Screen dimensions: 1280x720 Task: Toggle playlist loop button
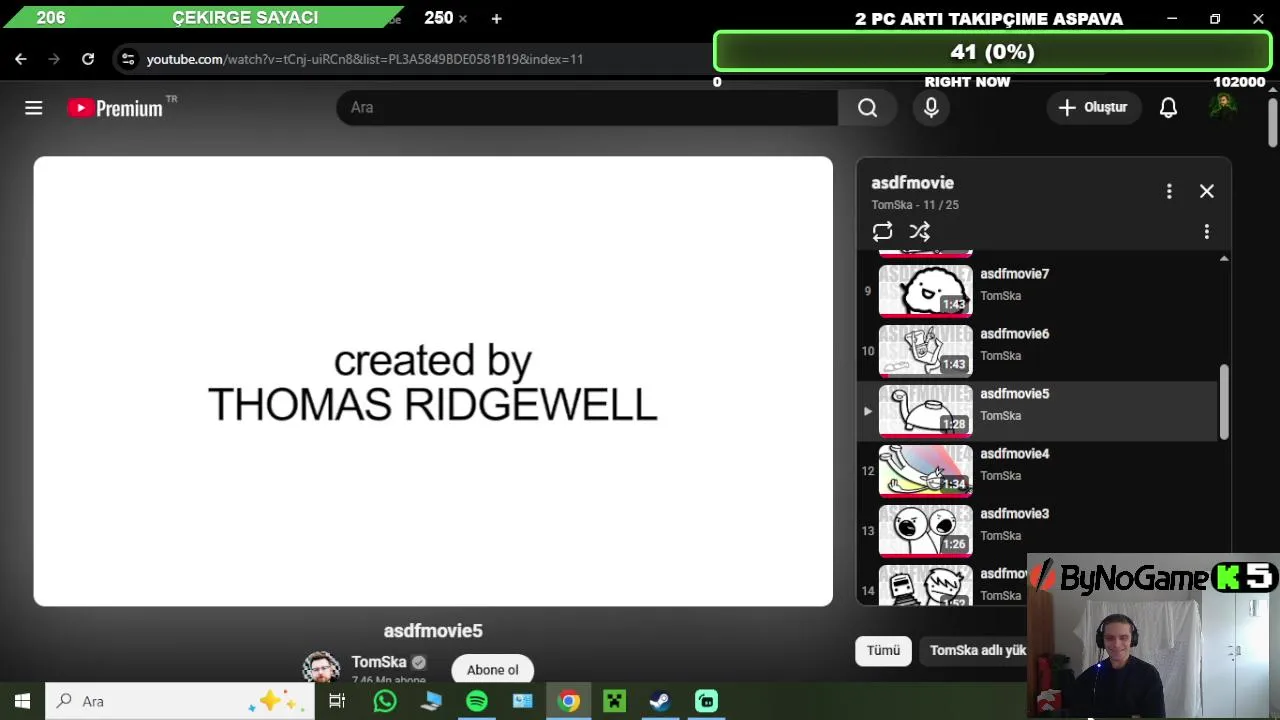click(882, 232)
